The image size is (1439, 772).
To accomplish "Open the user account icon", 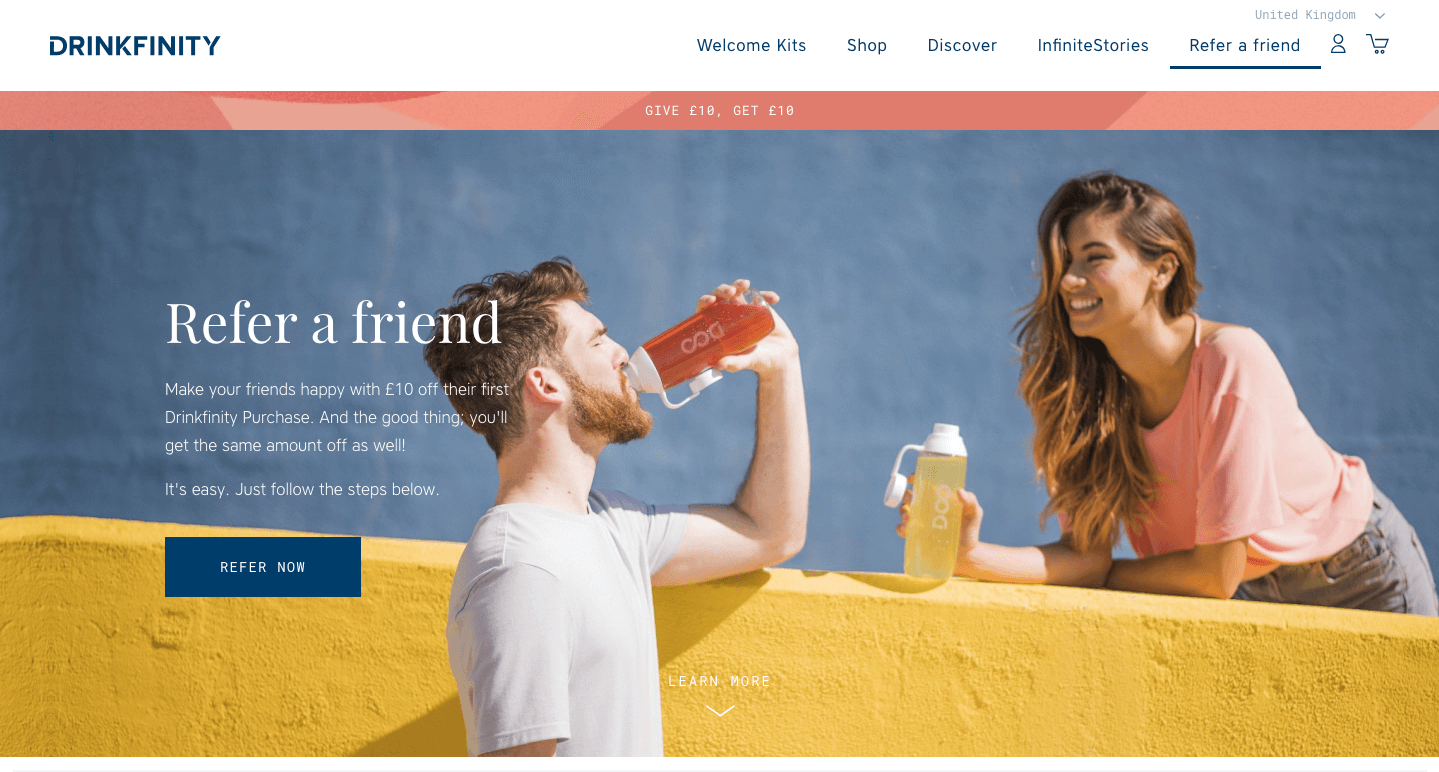I will pos(1338,44).
